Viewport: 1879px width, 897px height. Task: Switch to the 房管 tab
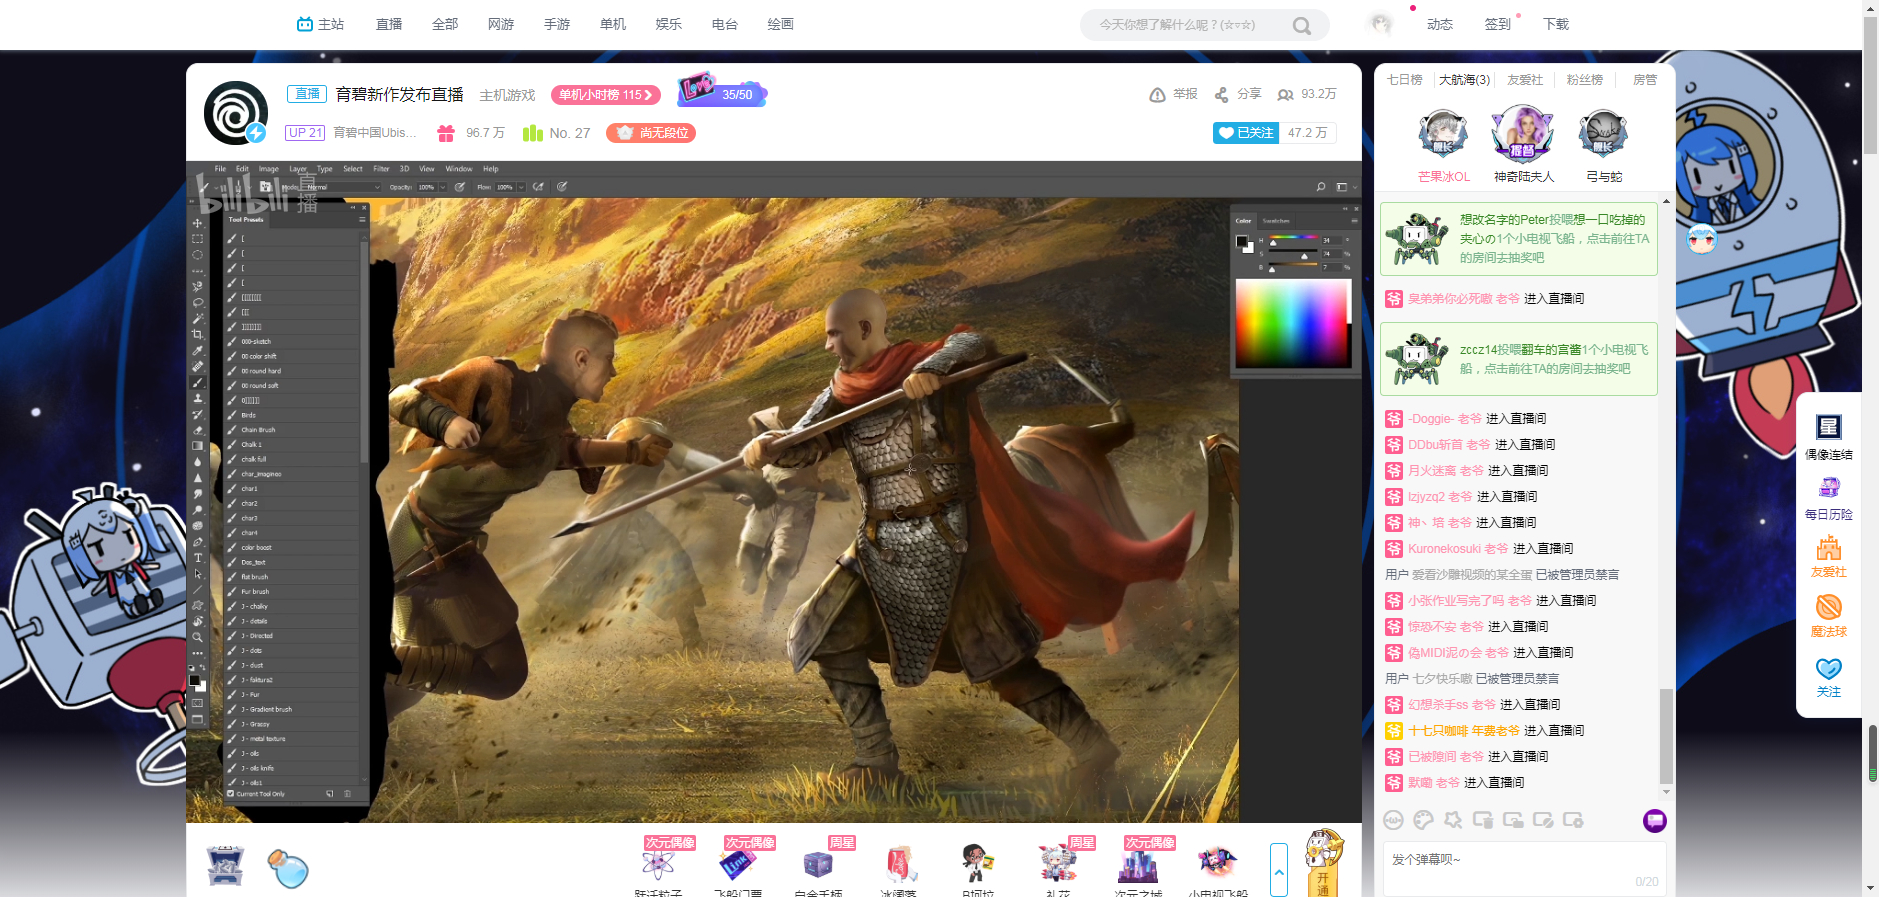1645,80
